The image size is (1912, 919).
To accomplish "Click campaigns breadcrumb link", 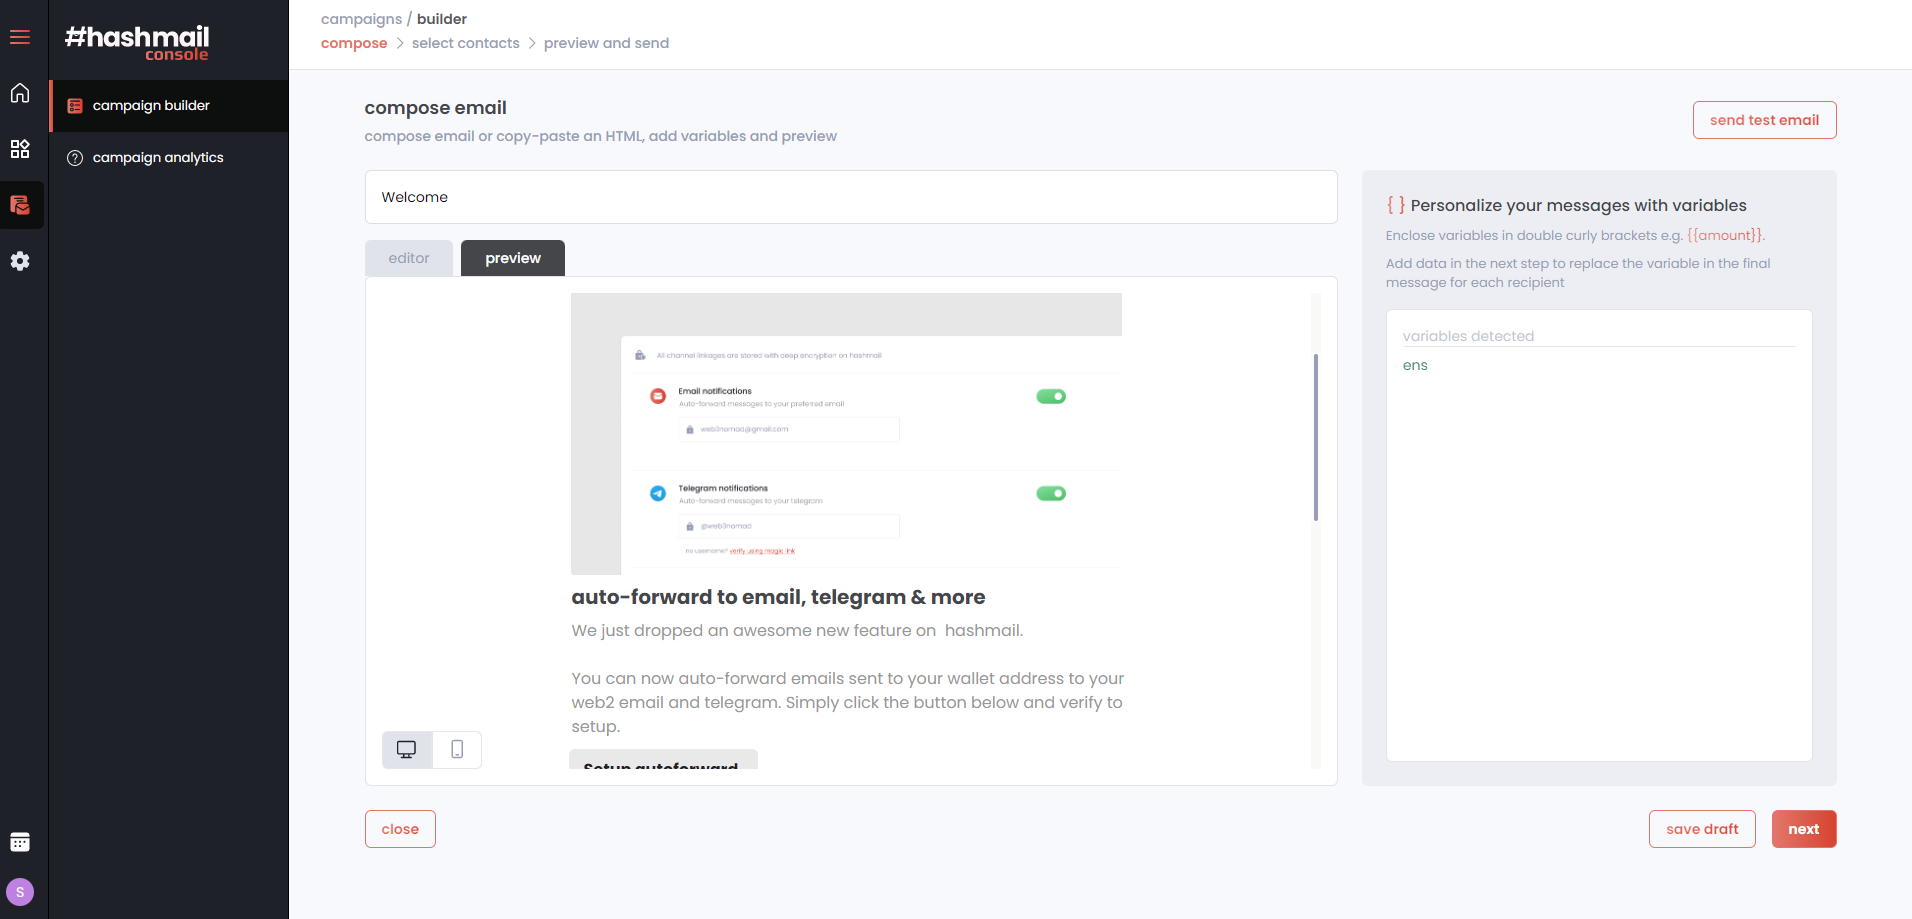I will 361,19.
